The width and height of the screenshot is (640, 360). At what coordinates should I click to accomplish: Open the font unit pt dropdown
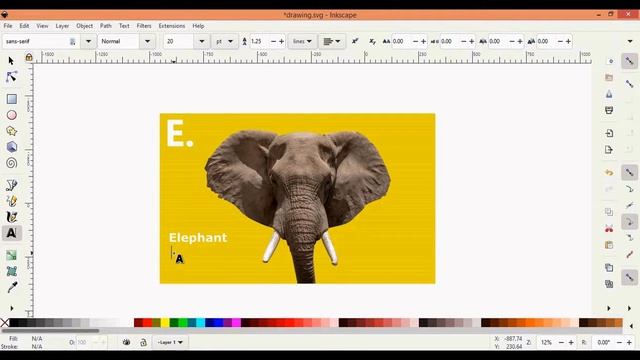pos(224,41)
